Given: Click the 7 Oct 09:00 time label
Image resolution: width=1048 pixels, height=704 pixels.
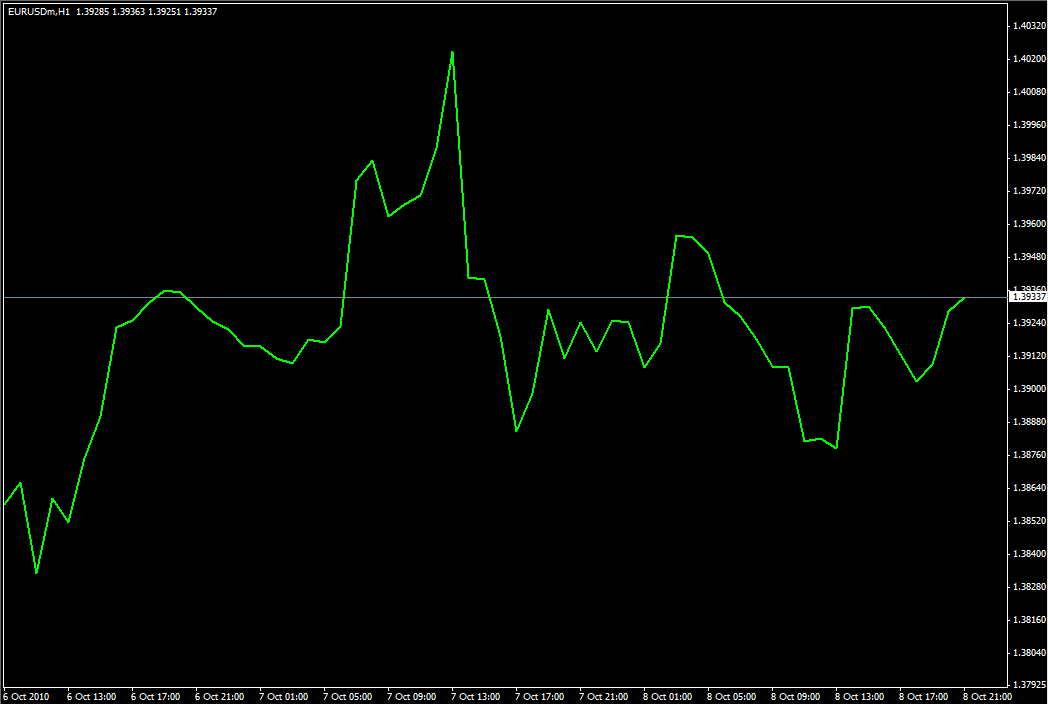Looking at the screenshot, I should [x=412, y=697].
